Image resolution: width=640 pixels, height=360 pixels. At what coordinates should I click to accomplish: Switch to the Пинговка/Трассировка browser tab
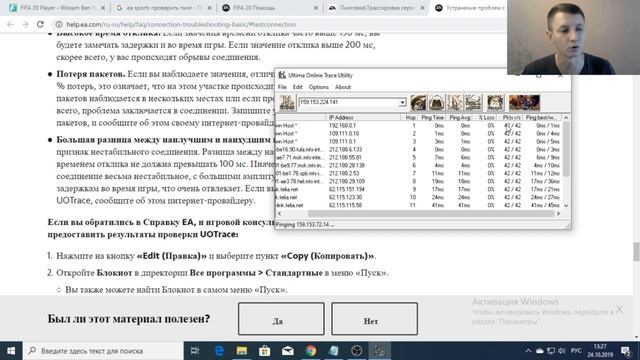point(376,8)
